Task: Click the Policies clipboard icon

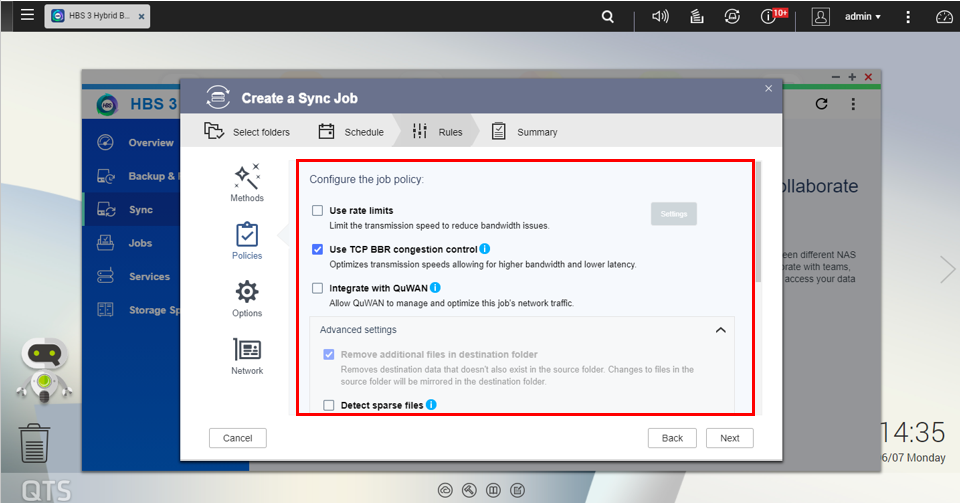Action: coord(246,235)
